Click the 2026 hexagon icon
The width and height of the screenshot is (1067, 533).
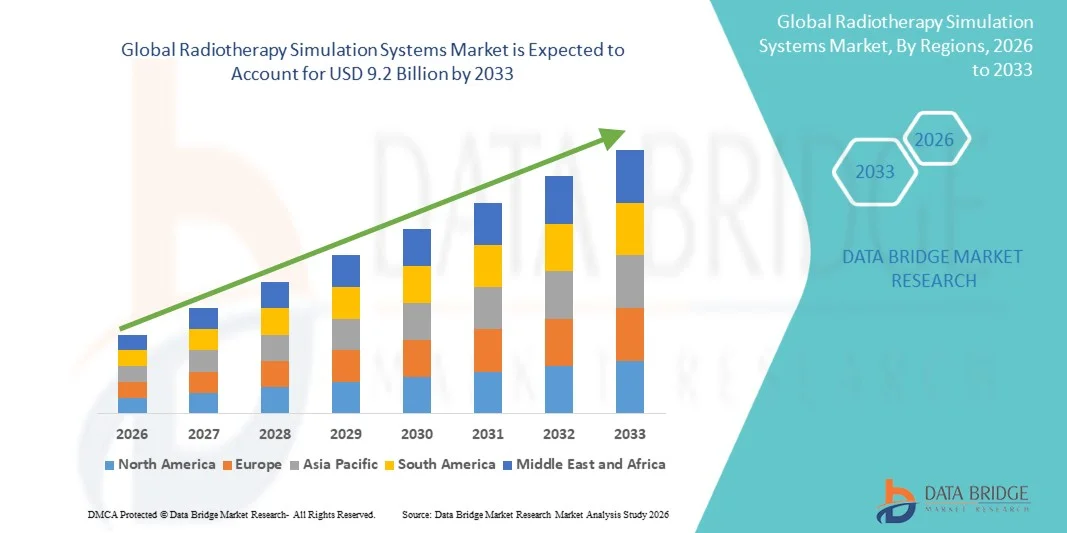coord(934,139)
